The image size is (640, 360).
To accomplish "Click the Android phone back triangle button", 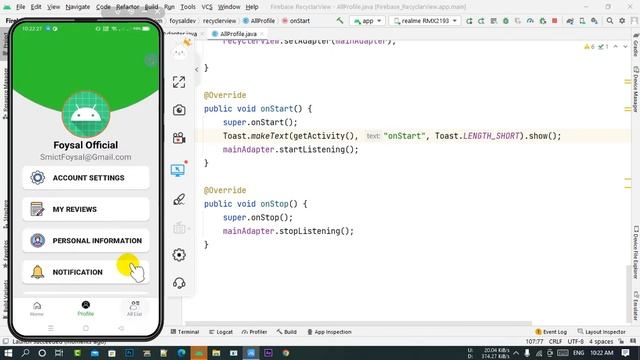I will pyautogui.click(x=121, y=328).
